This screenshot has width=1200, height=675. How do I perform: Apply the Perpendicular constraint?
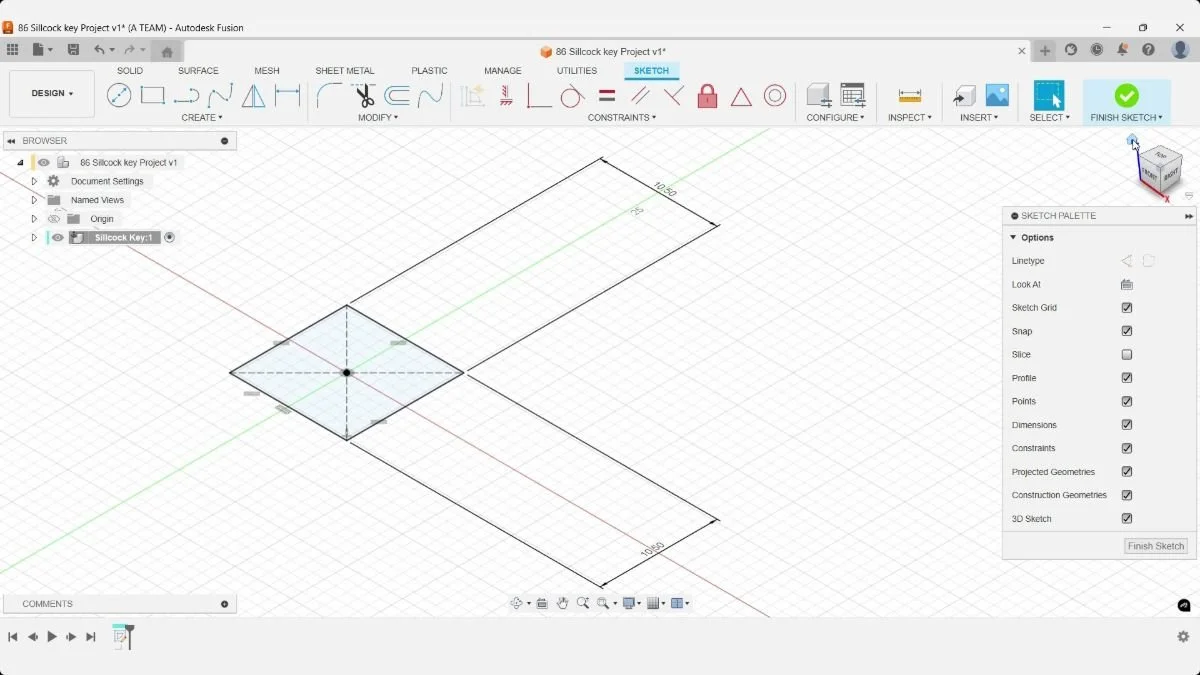pos(674,96)
